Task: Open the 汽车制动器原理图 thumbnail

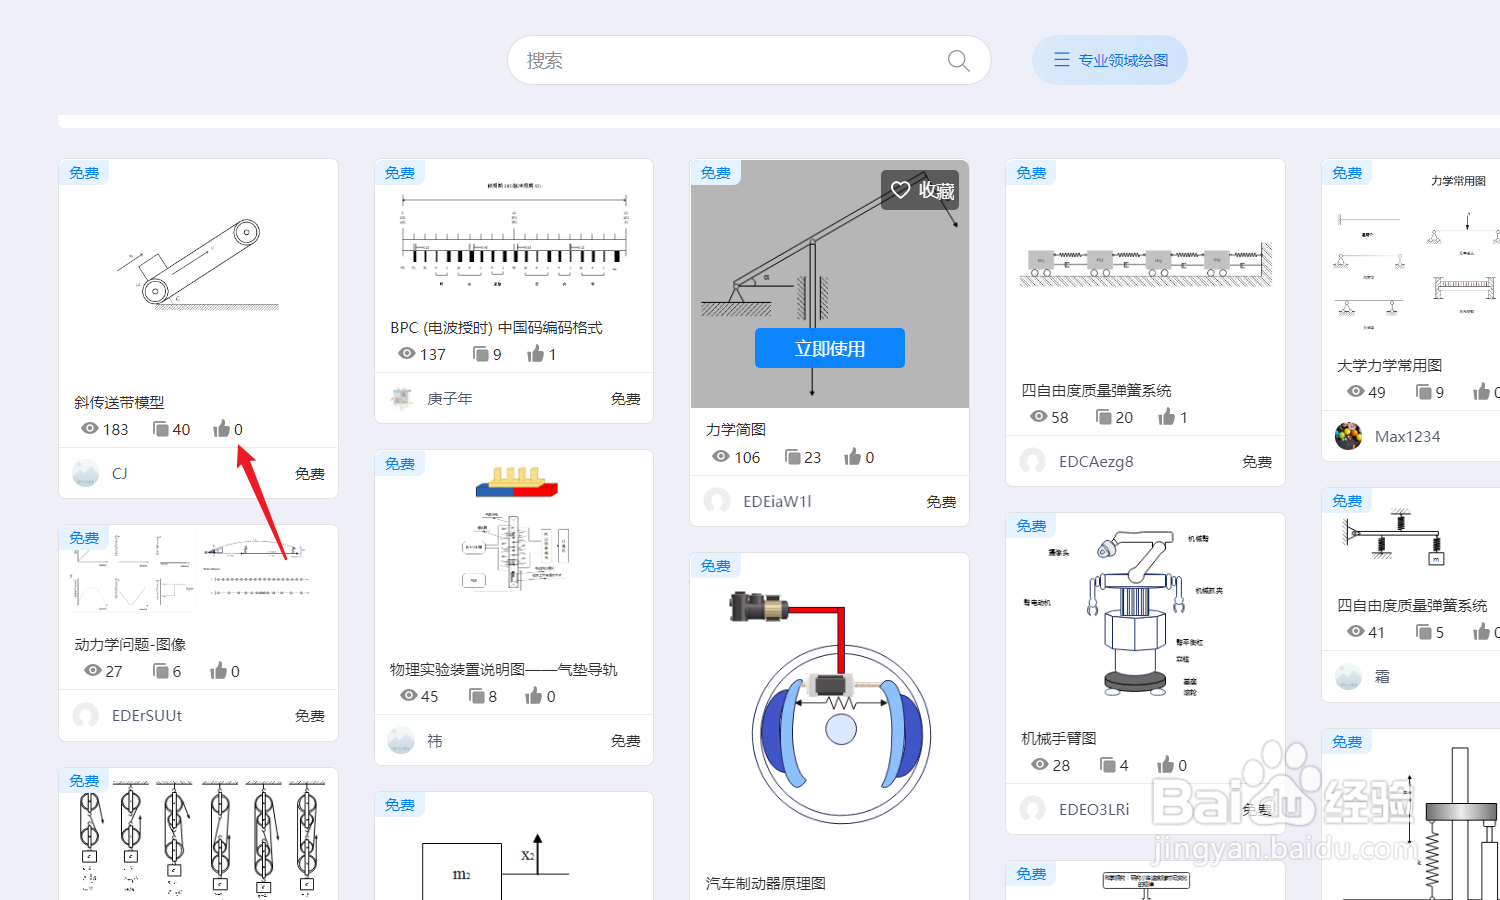Action: [830, 710]
